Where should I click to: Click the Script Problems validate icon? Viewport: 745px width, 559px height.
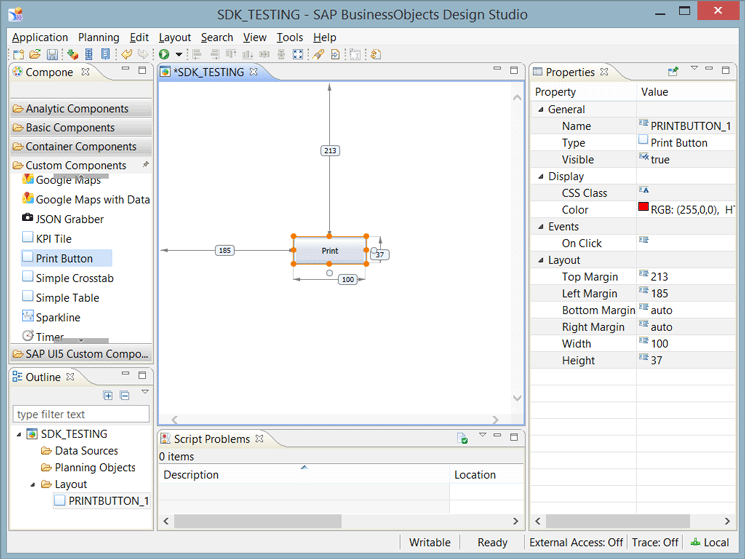[x=462, y=438]
